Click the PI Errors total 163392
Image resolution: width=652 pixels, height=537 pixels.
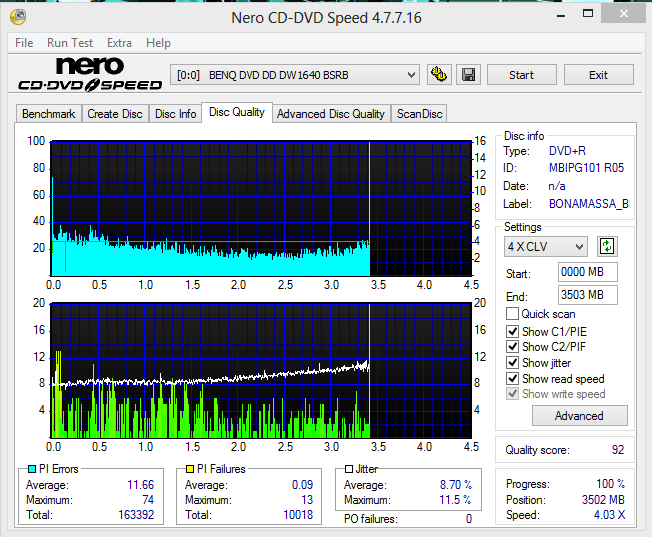(x=136, y=515)
